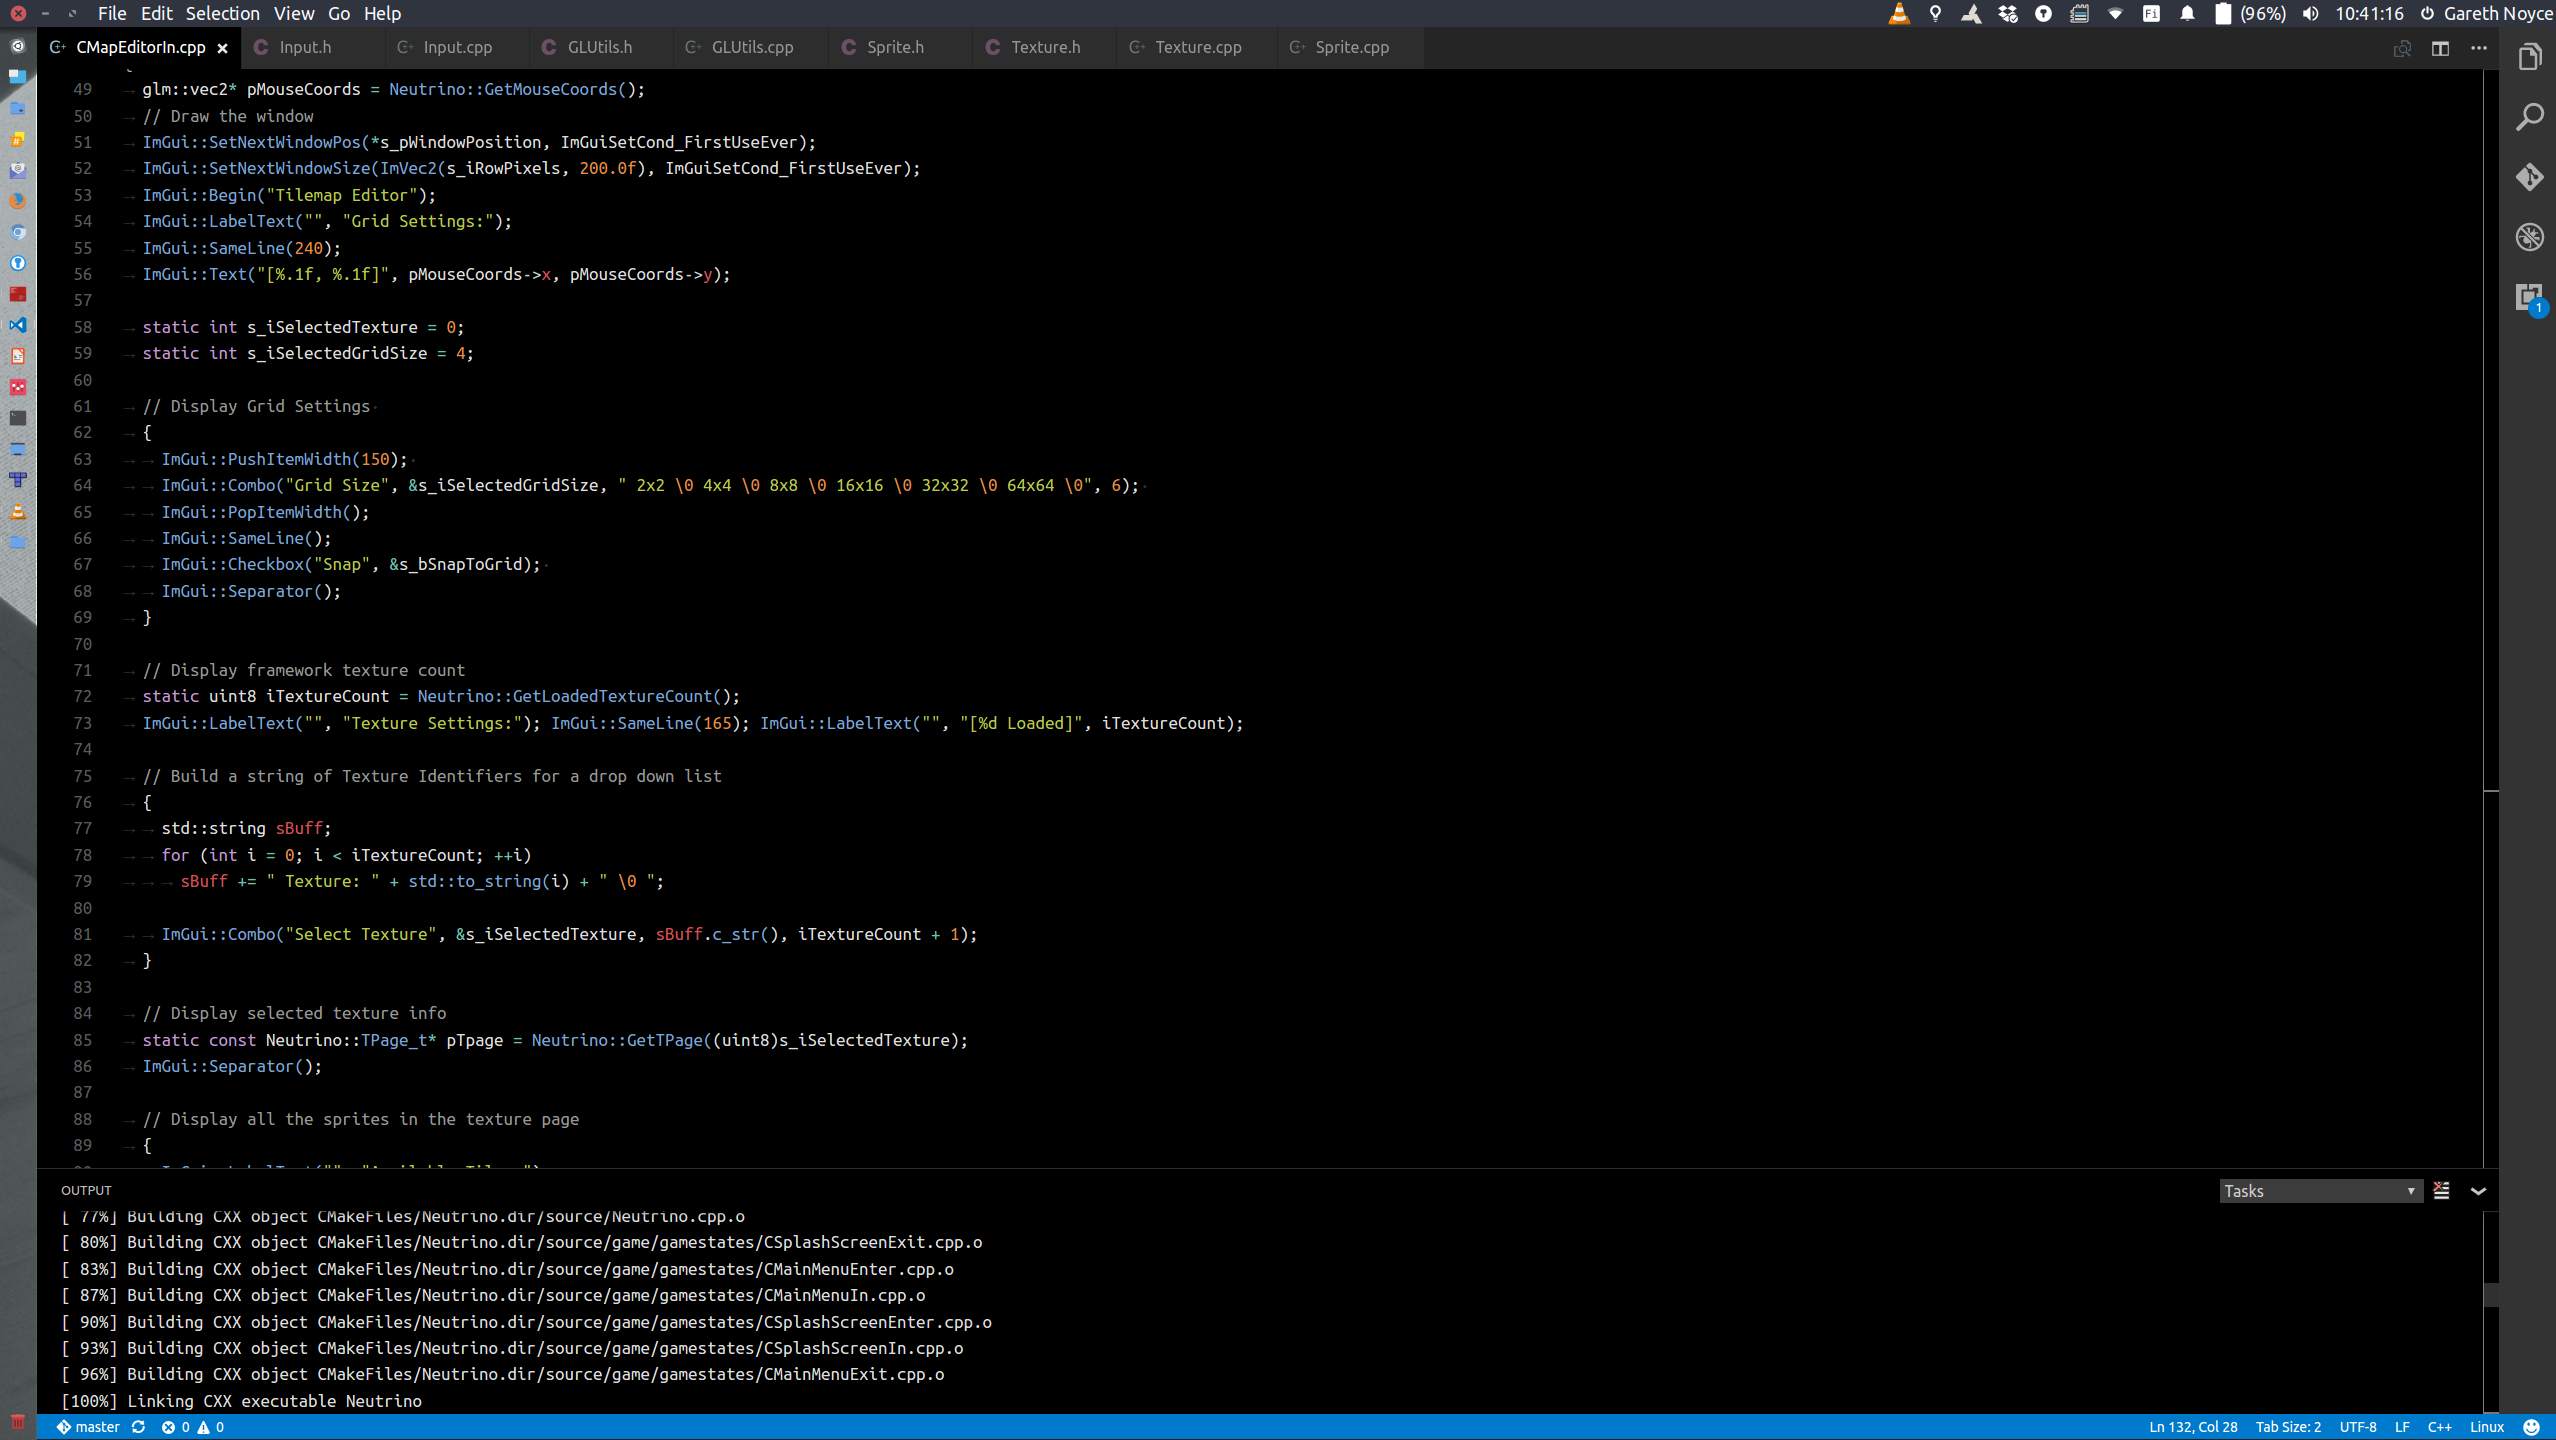This screenshot has width=2556, height=1440.
Task: Click line number 85 in the gutter
Action: (82, 1040)
